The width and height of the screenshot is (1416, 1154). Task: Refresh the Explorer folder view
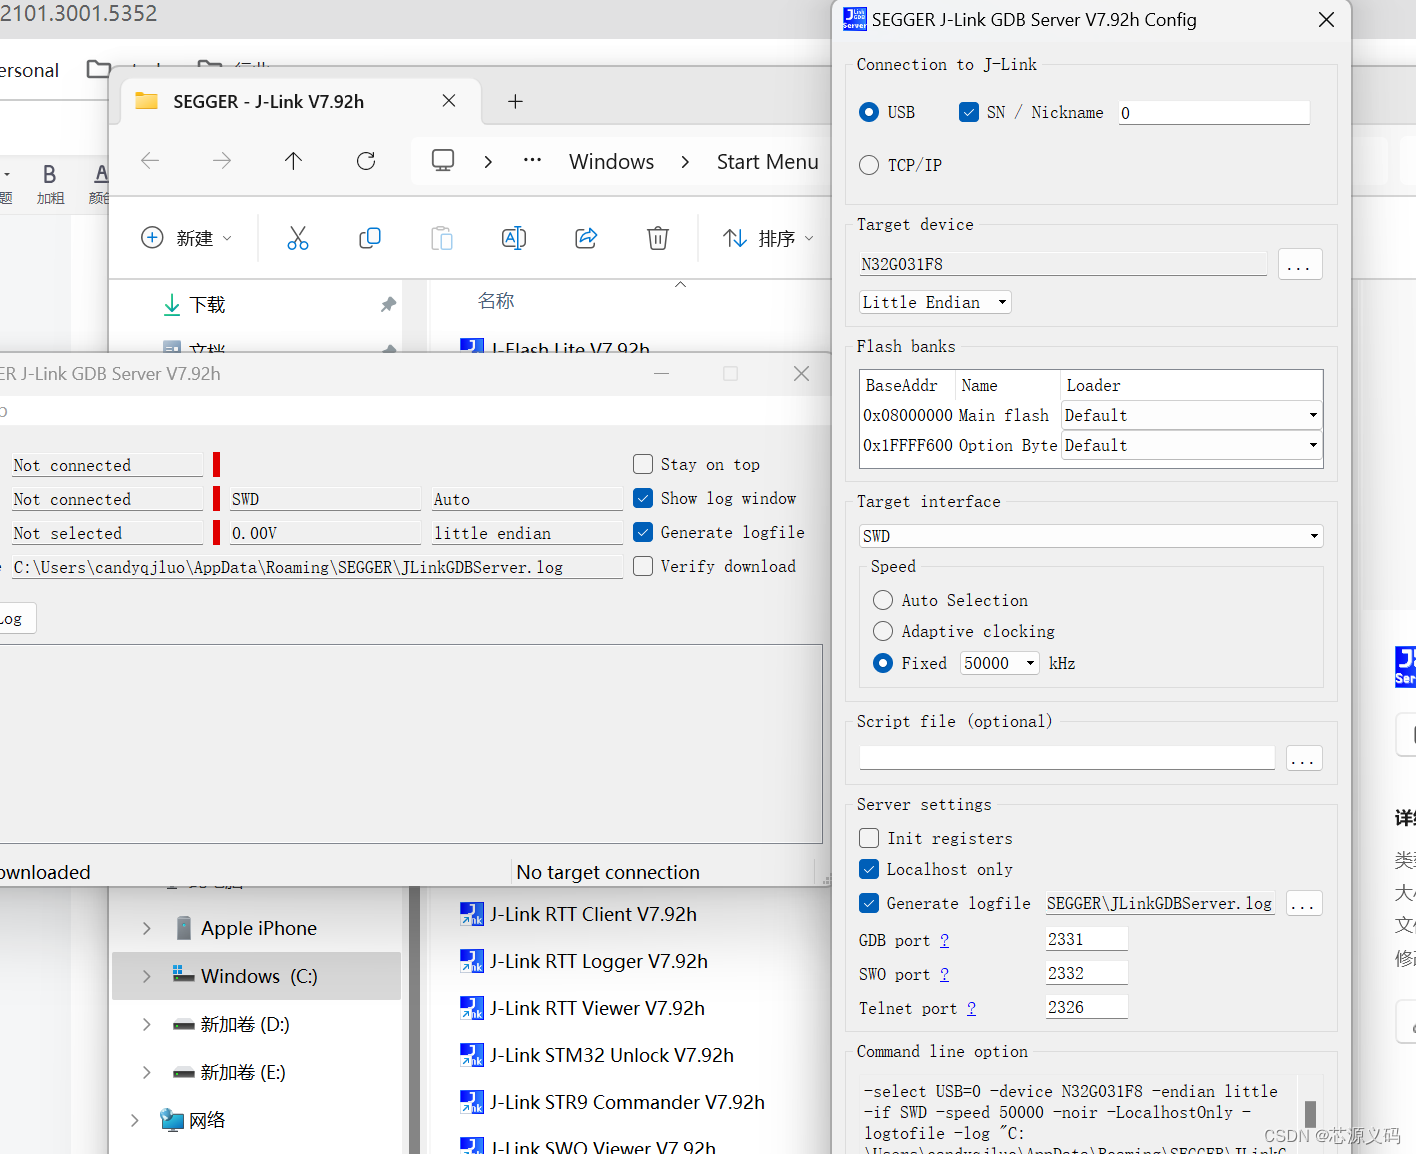366,161
